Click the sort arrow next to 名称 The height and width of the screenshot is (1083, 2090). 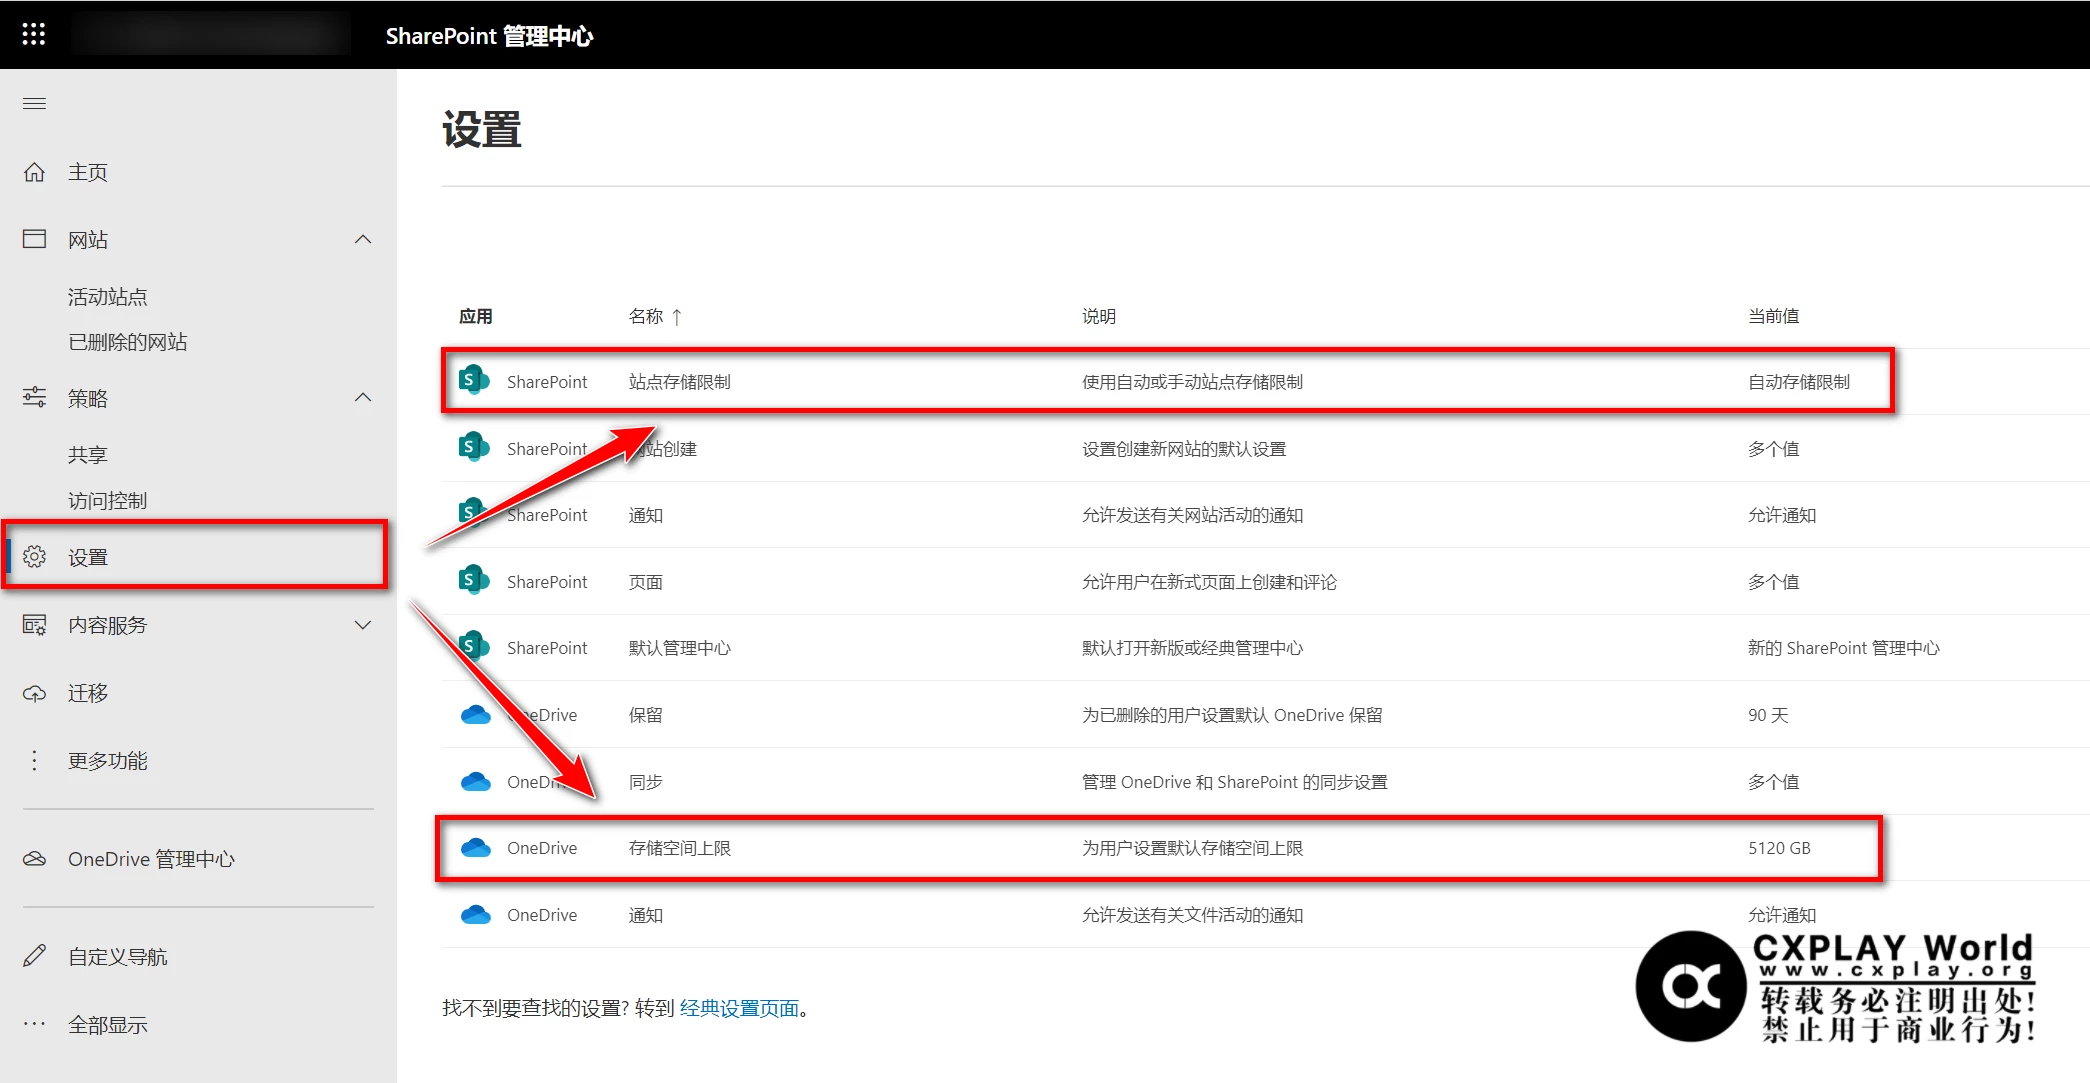click(677, 317)
